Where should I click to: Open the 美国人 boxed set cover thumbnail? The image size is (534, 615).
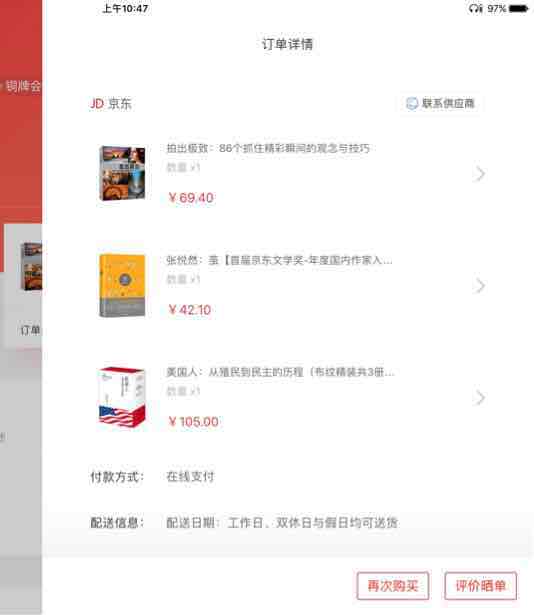tap(122, 397)
